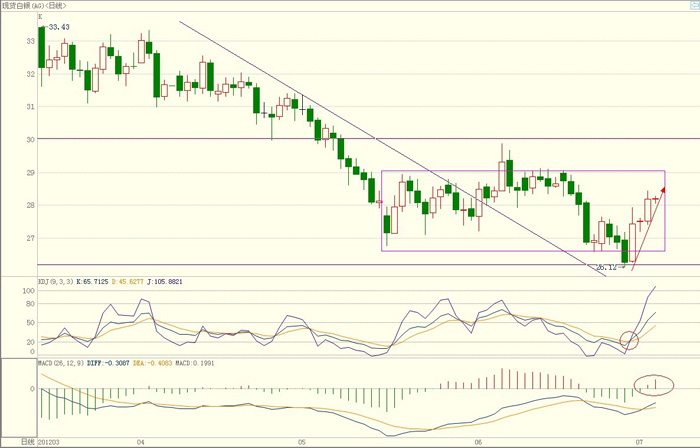The image size is (700, 448).
Task: Click the 06 month label on time axis
Action: pos(479,442)
